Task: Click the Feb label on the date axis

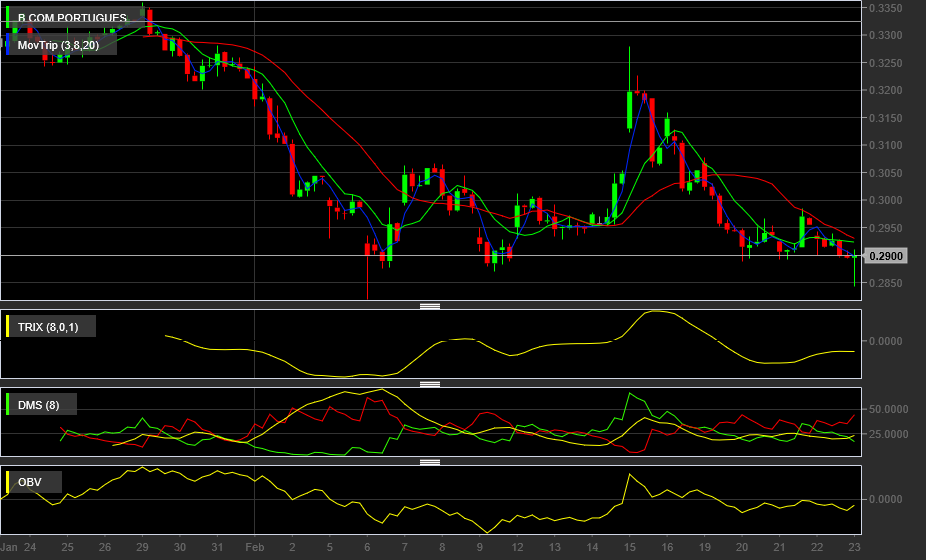Action: 254,548
